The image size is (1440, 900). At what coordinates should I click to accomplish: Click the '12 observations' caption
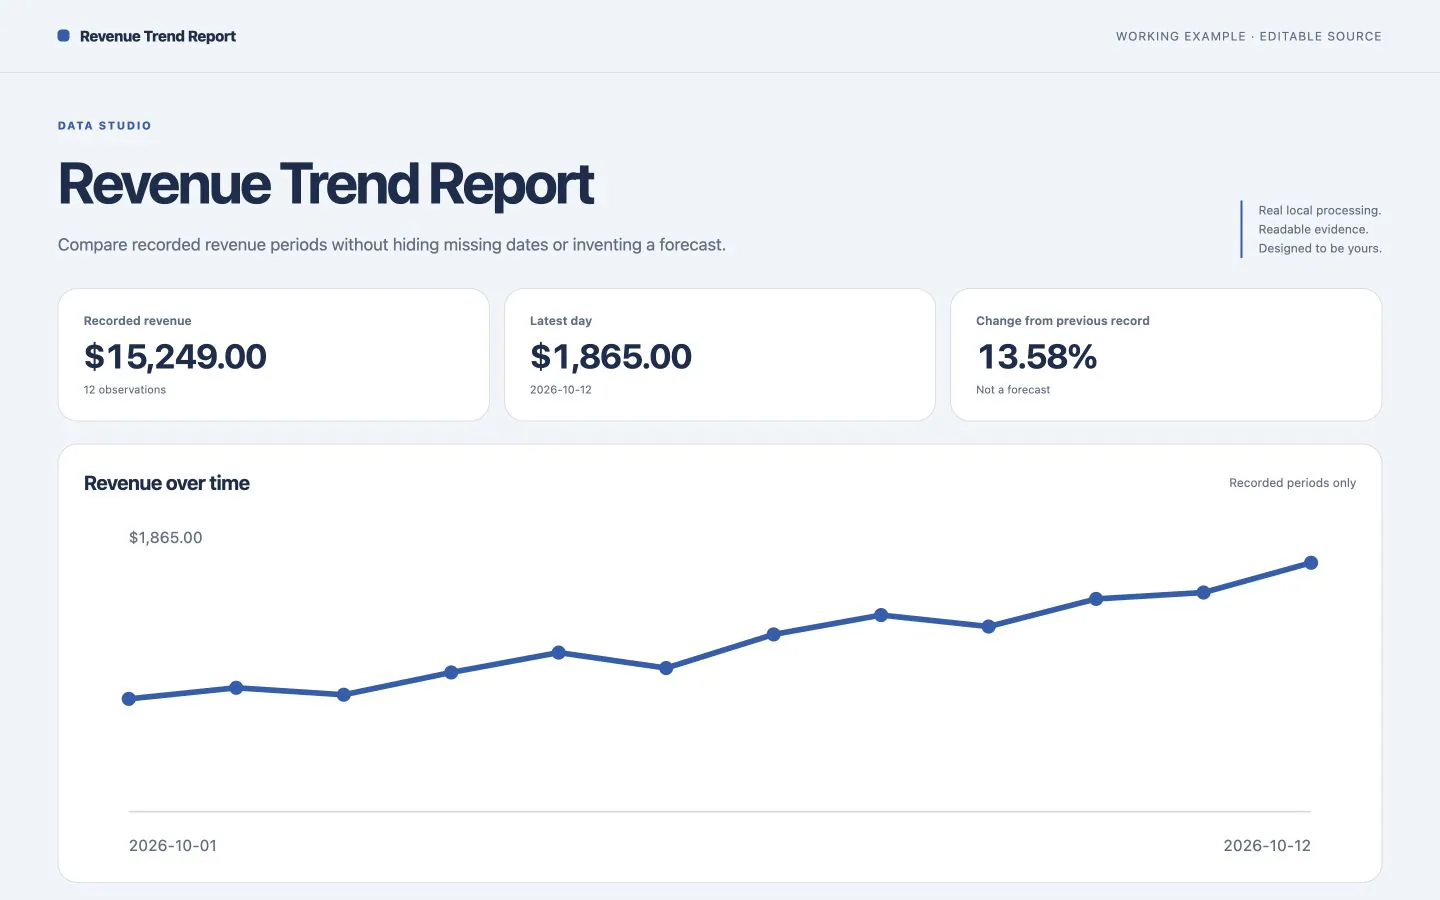click(125, 390)
